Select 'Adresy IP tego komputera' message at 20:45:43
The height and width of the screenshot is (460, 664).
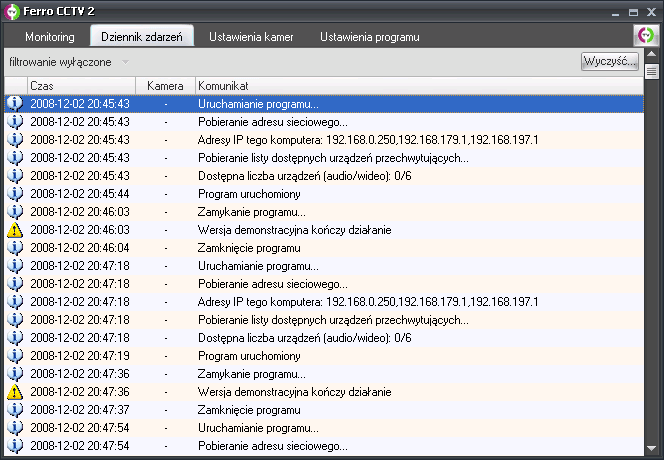click(x=368, y=140)
